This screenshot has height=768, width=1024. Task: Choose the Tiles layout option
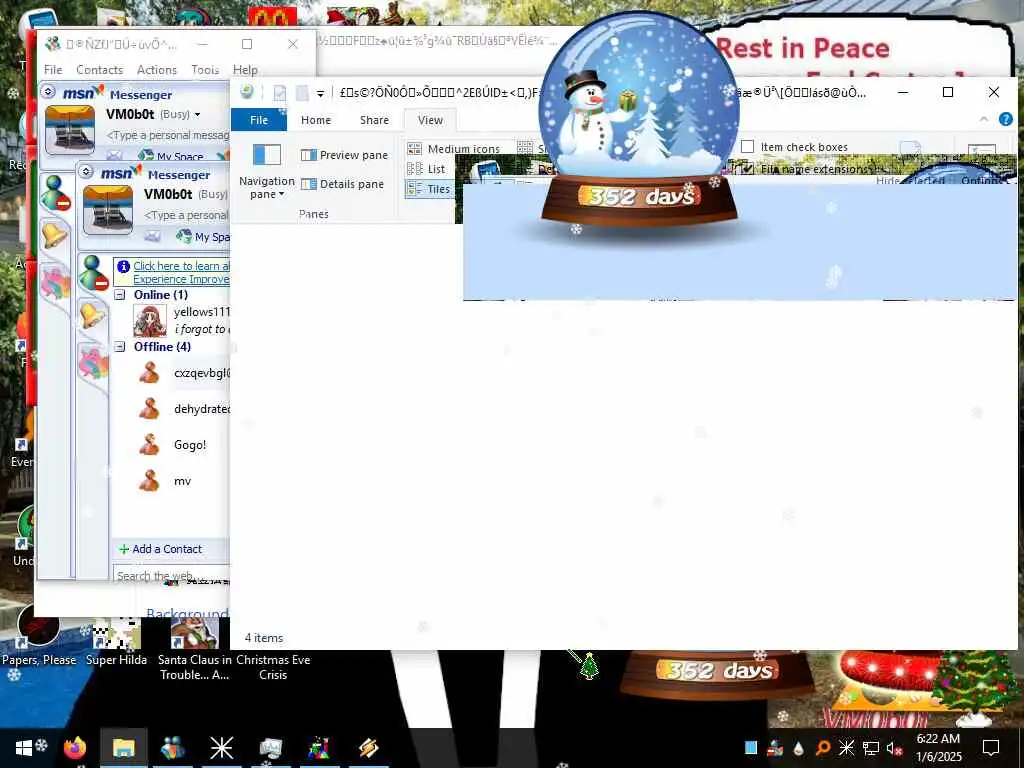[x=429, y=189]
